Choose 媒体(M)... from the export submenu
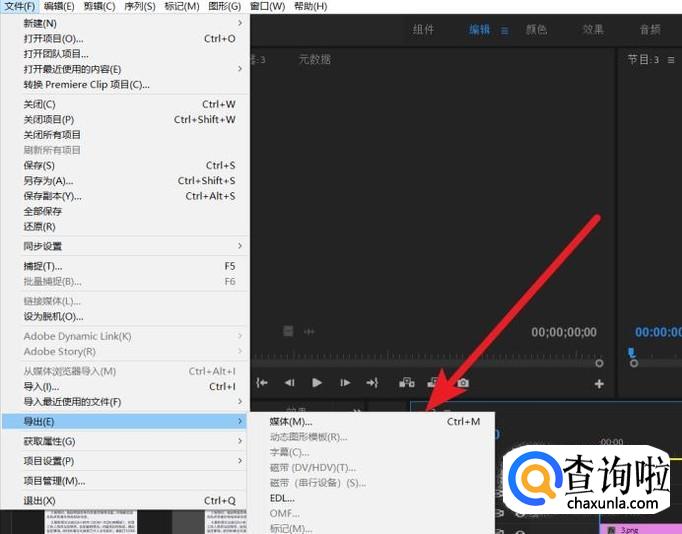This screenshot has width=682, height=534. [x=291, y=422]
